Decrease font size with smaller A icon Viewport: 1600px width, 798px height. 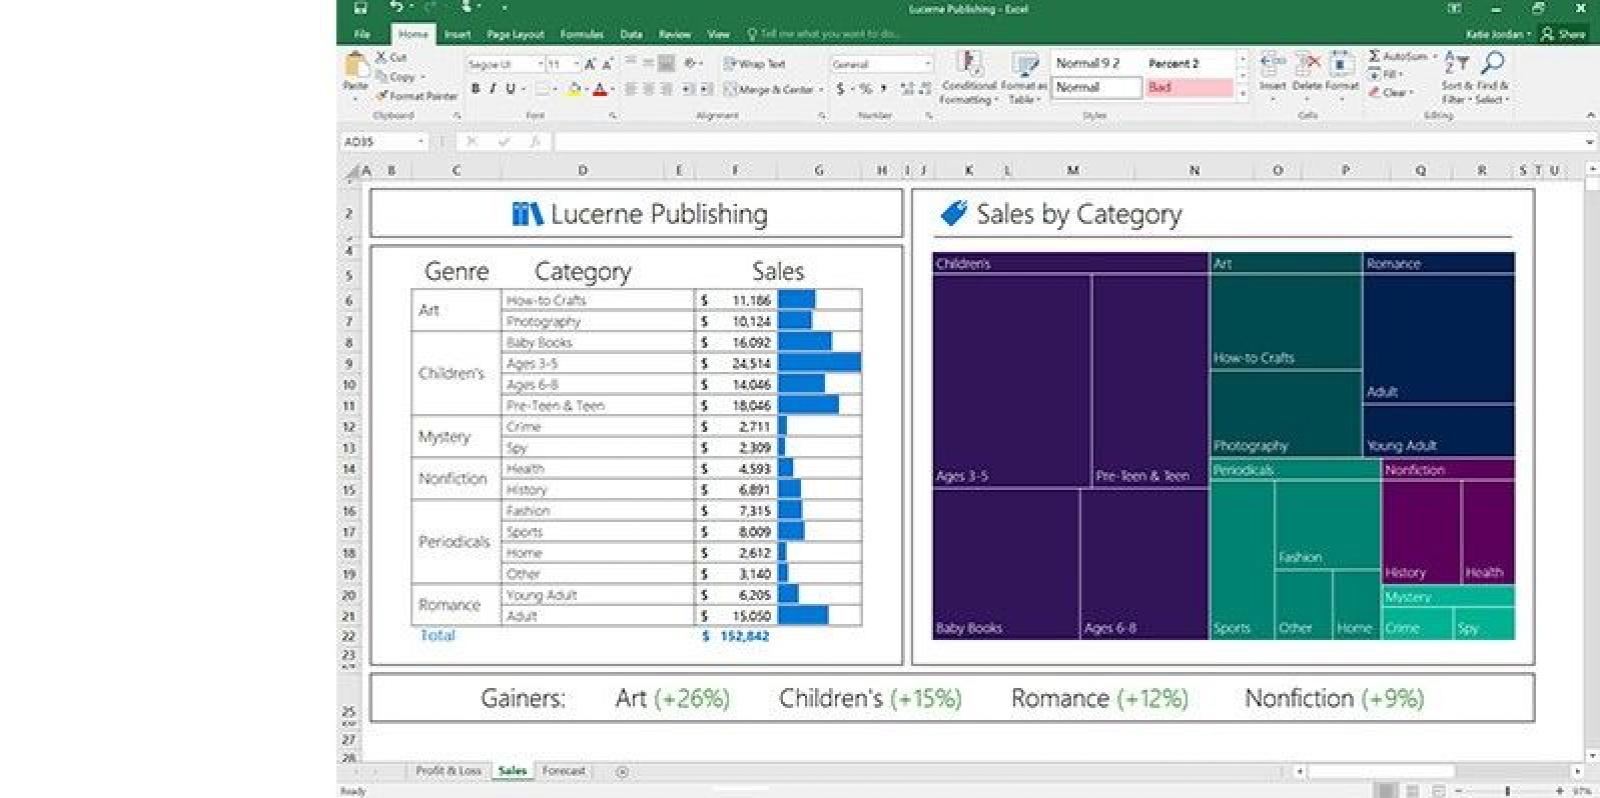[x=606, y=64]
